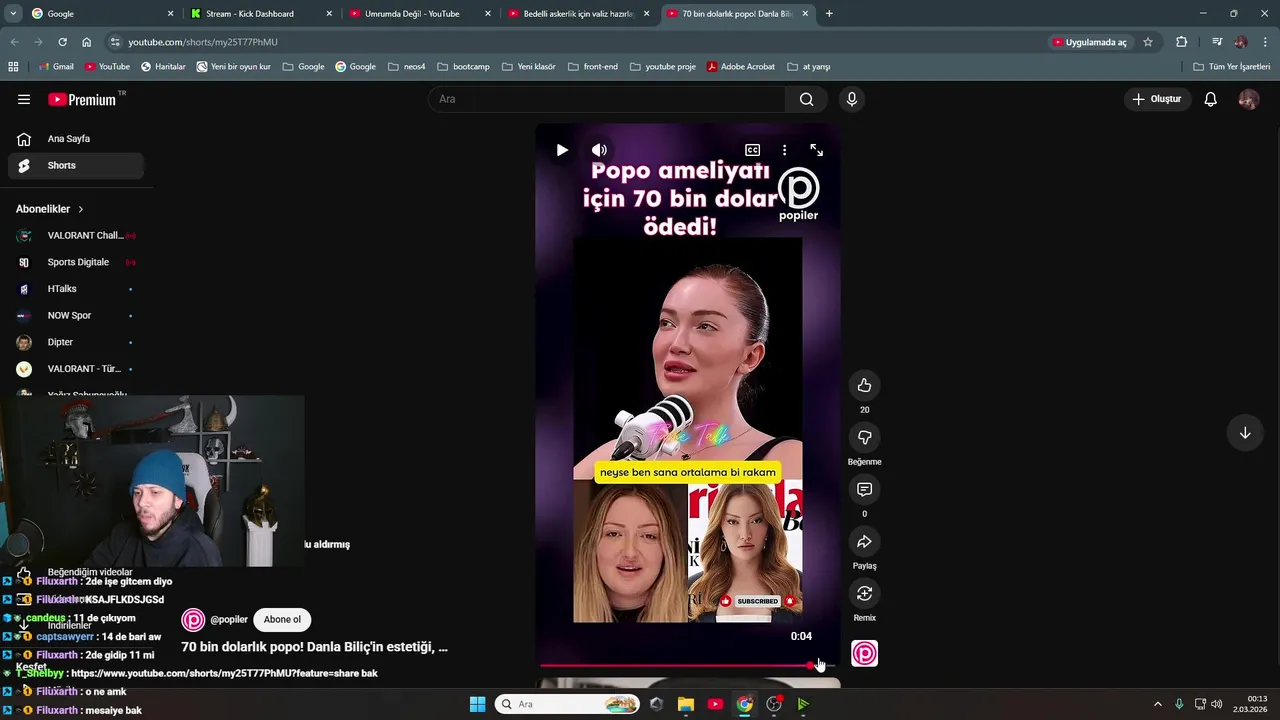This screenshot has width=1280, height=720.
Task: Open Chrome apps grid in bookmarks bar
Action: [x=13, y=67]
